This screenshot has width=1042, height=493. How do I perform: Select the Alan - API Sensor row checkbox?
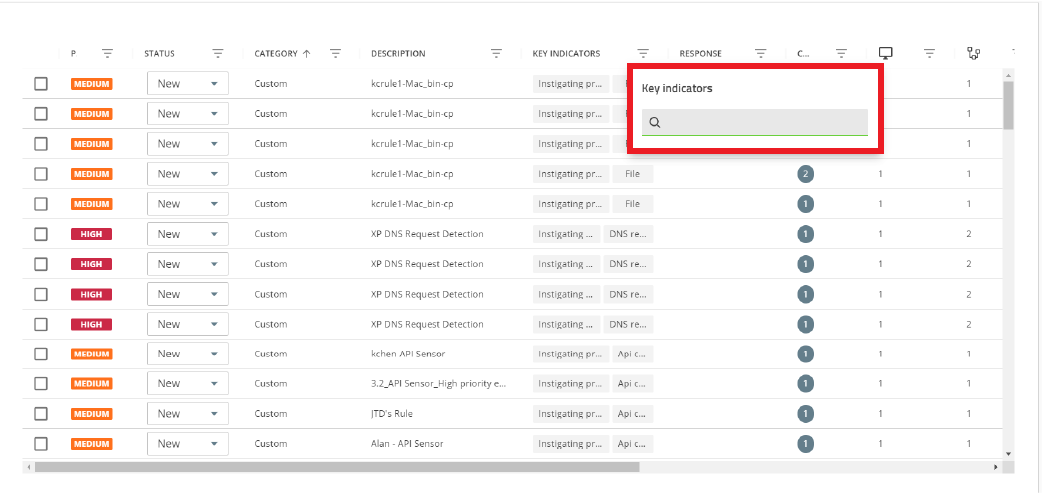(x=41, y=444)
